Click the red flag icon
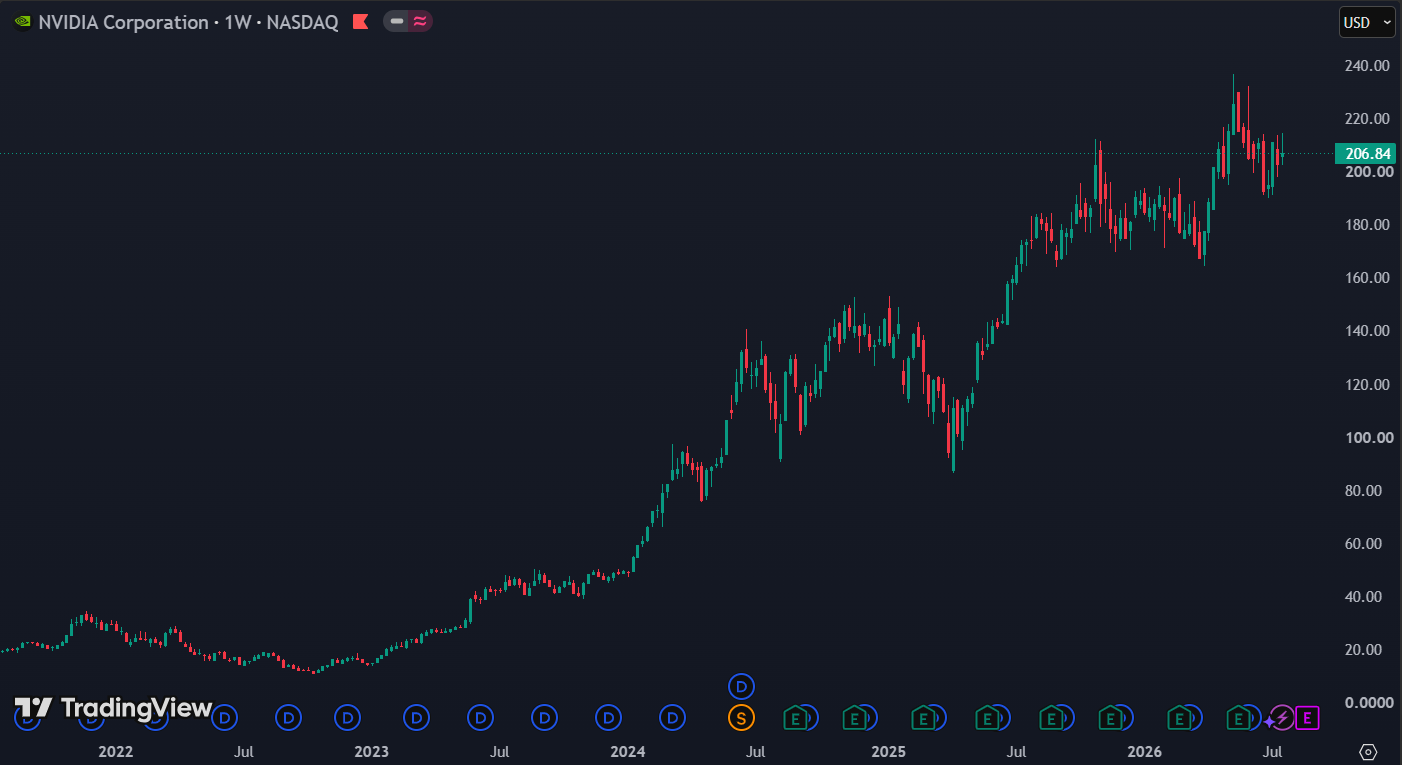1402x765 pixels. click(x=361, y=21)
